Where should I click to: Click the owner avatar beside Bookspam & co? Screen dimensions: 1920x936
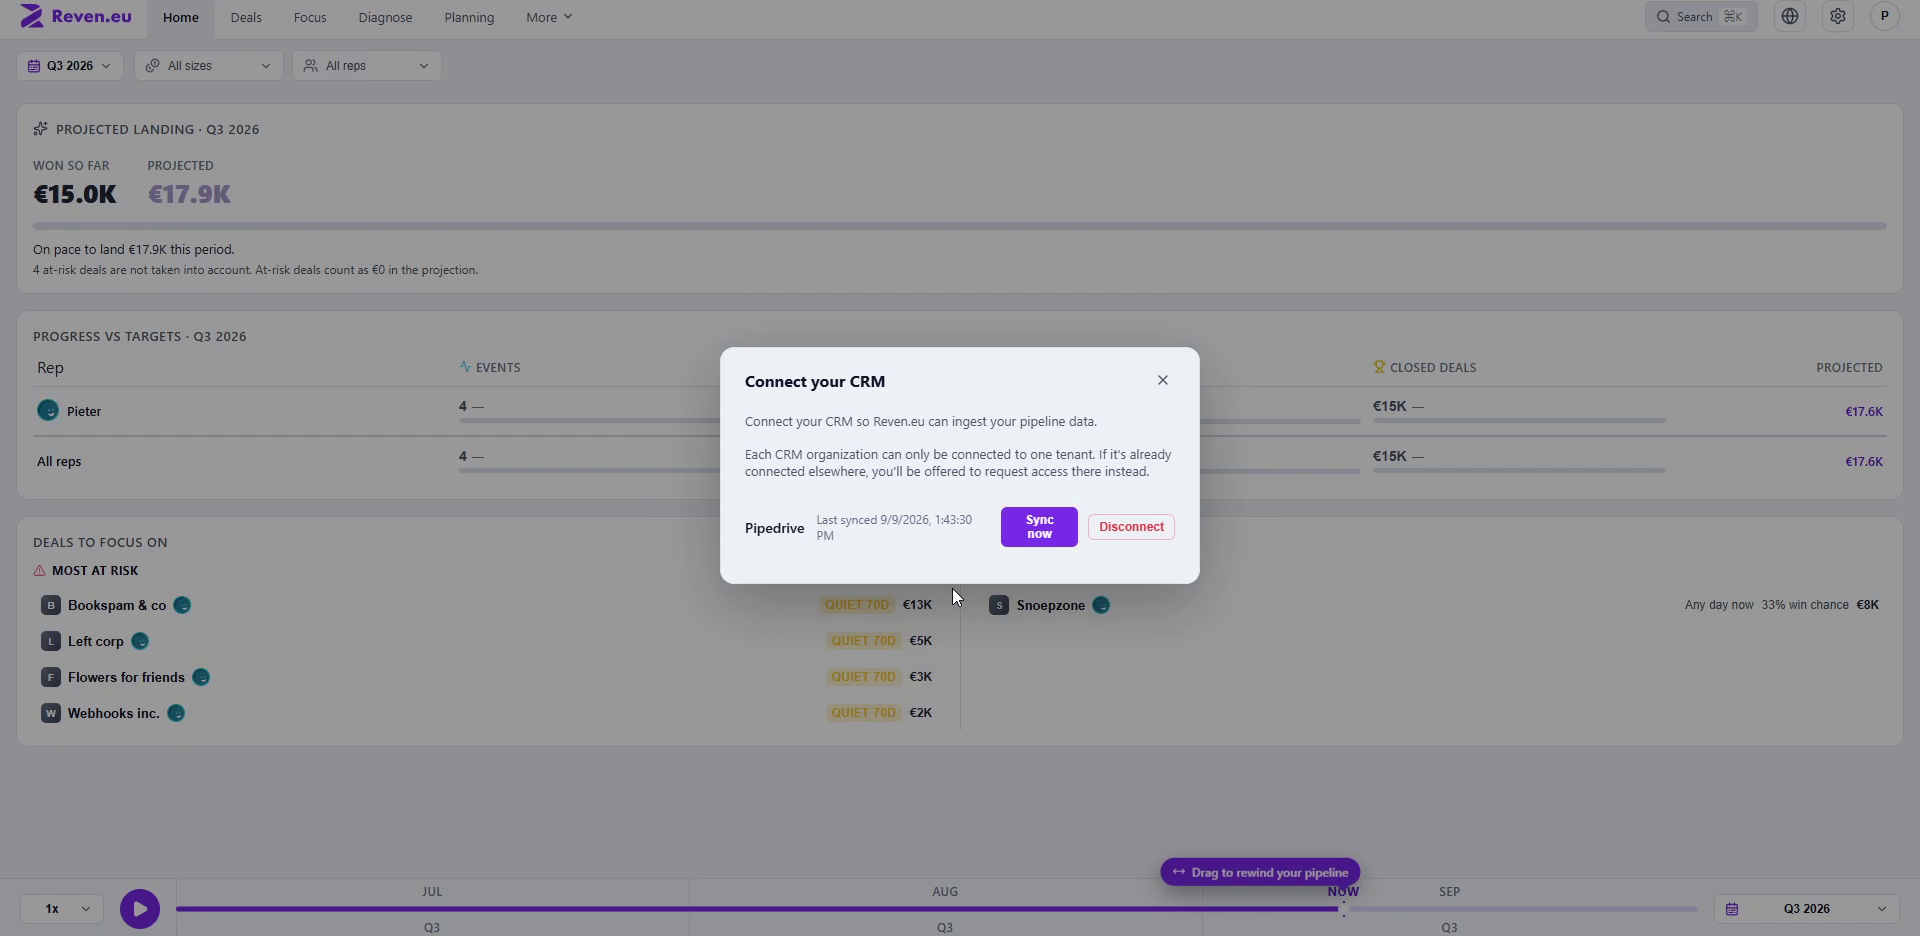[182, 605]
